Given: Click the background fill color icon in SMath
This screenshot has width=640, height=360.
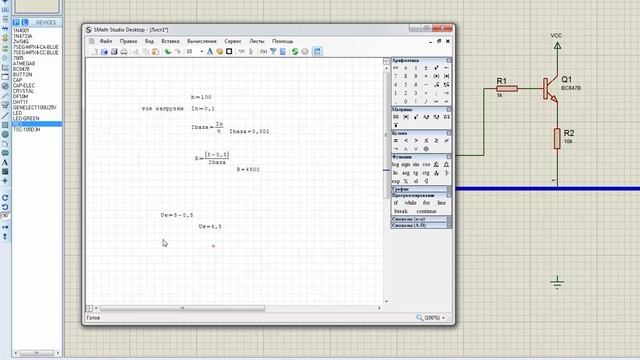Looking at the screenshot, I should [220, 51].
